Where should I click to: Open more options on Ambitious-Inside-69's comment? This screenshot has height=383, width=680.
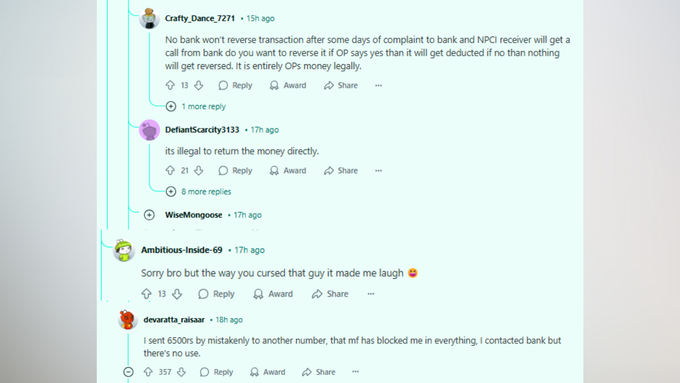pyautogui.click(x=371, y=294)
